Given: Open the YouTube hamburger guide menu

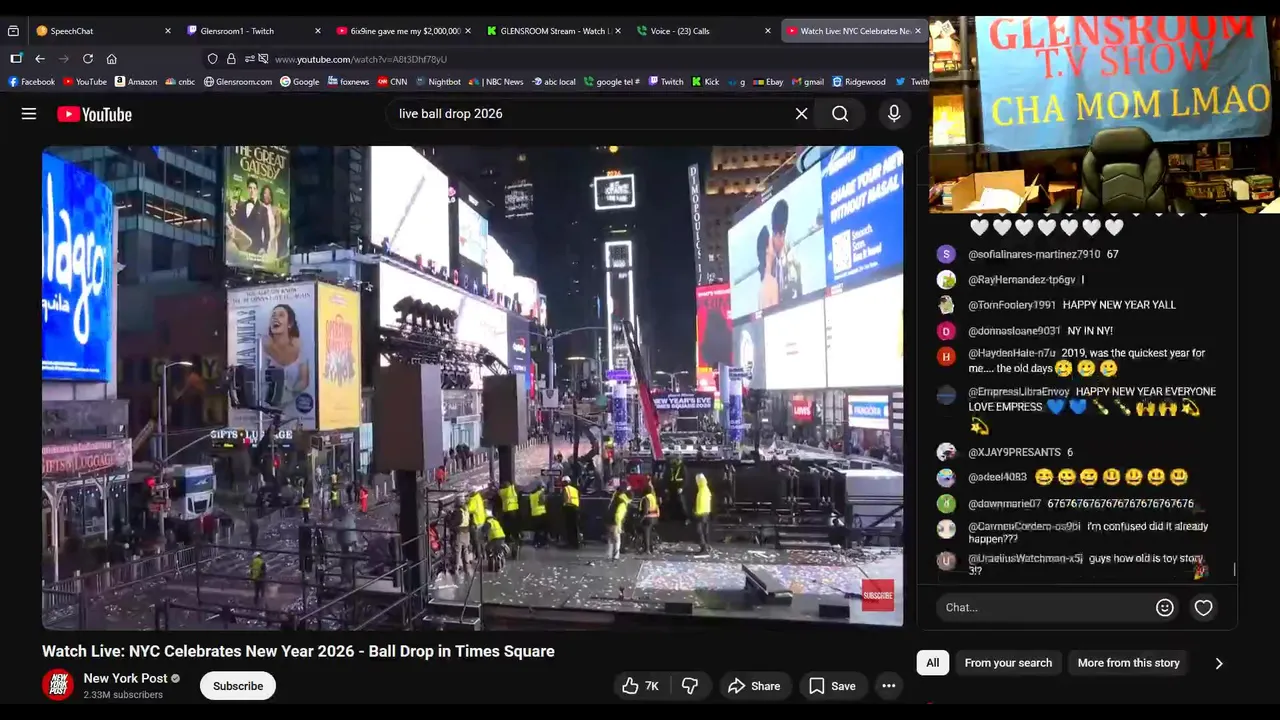Looking at the screenshot, I should point(29,114).
